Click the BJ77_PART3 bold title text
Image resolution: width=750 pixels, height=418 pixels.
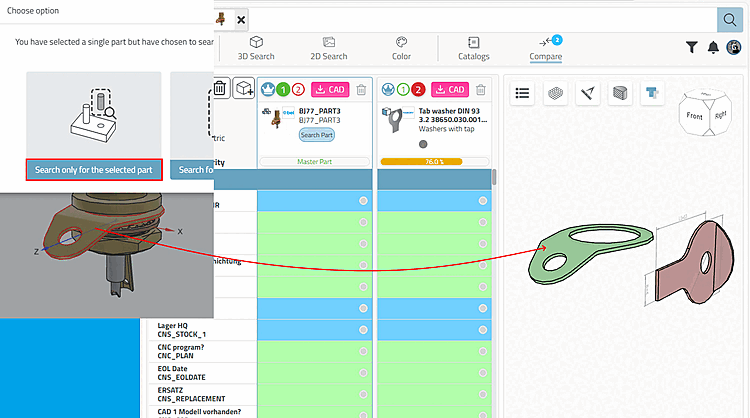click(320, 110)
